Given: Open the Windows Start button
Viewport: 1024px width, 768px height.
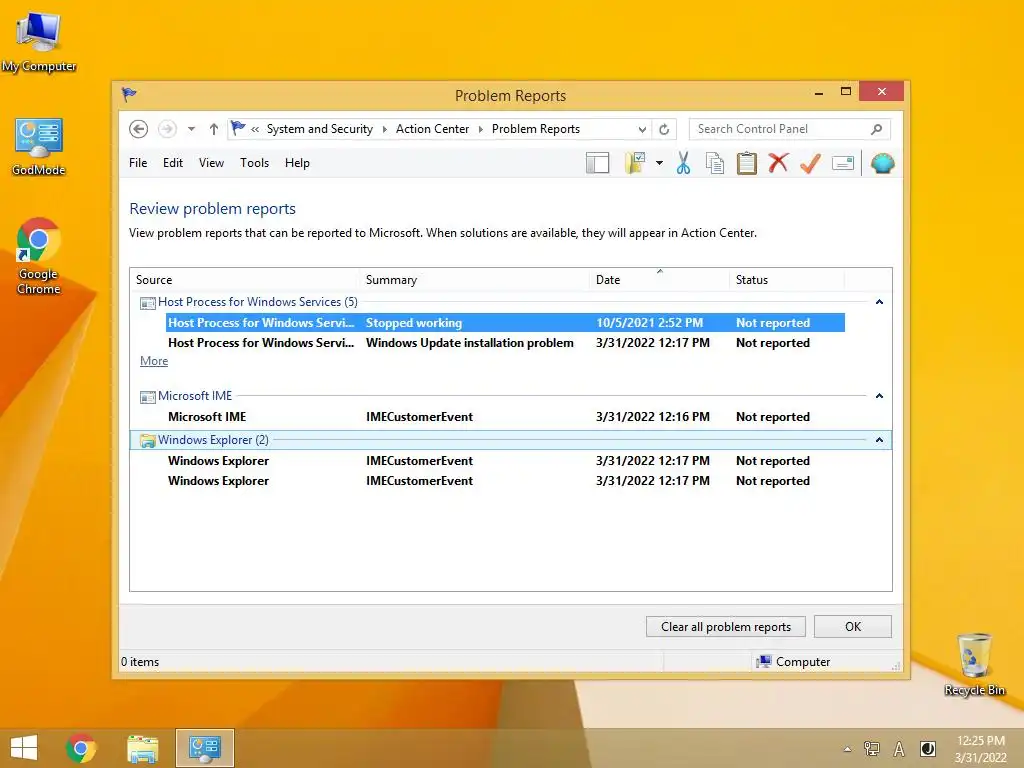Looking at the screenshot, I should coord(24,748).
